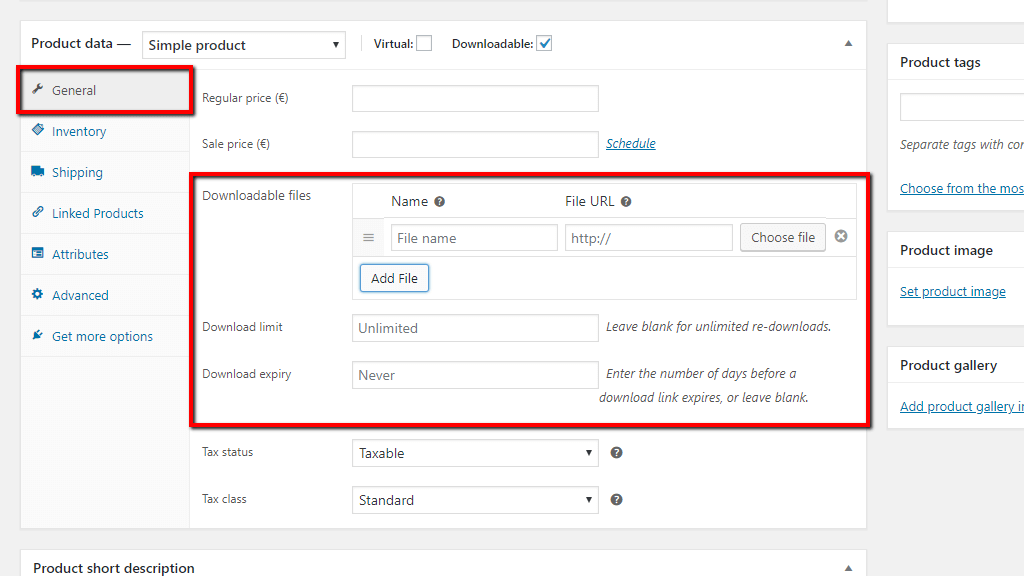
Task: Click the Inventory tag icon
Action: [38, 130]
